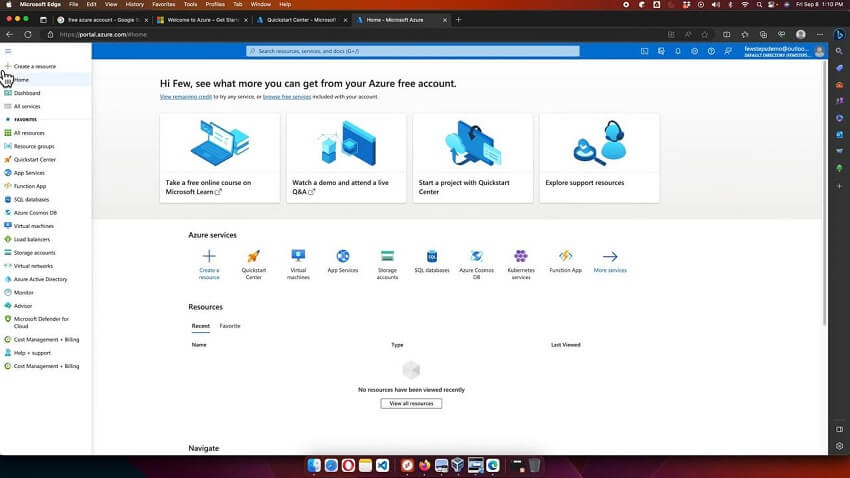Image resolution: width=850 pixels, height=478 pixels.
Task: Open Quickstart Center service icon
Action: click(254, 264)
